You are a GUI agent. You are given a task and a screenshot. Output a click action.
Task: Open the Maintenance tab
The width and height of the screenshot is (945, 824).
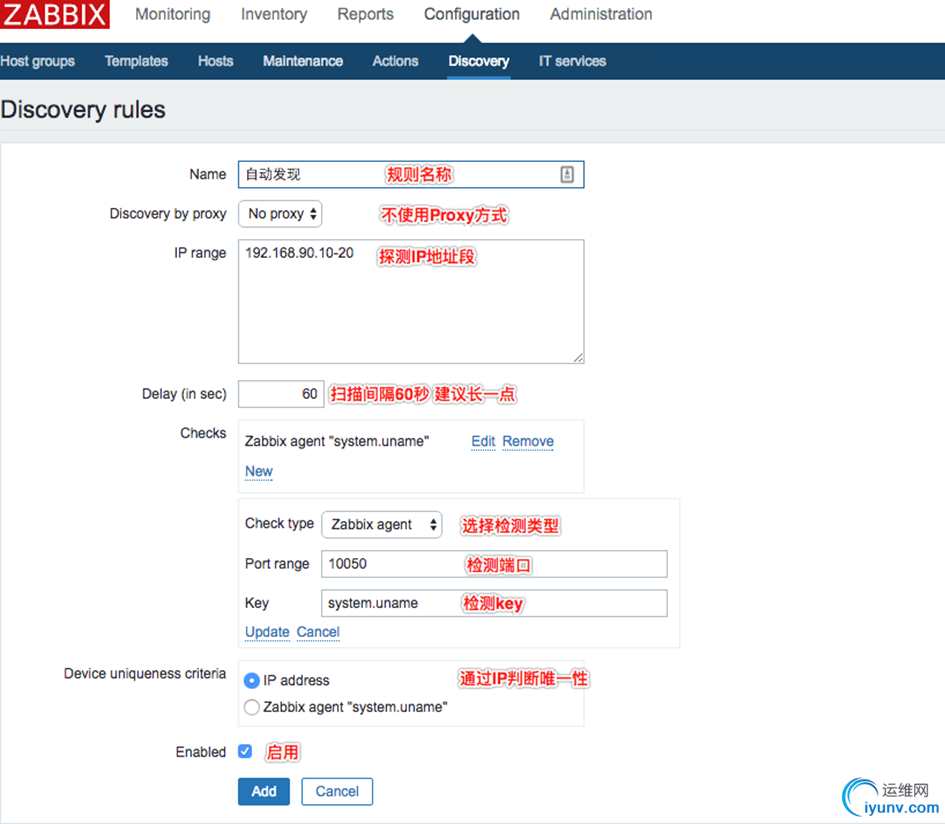(x=303, y=61)
